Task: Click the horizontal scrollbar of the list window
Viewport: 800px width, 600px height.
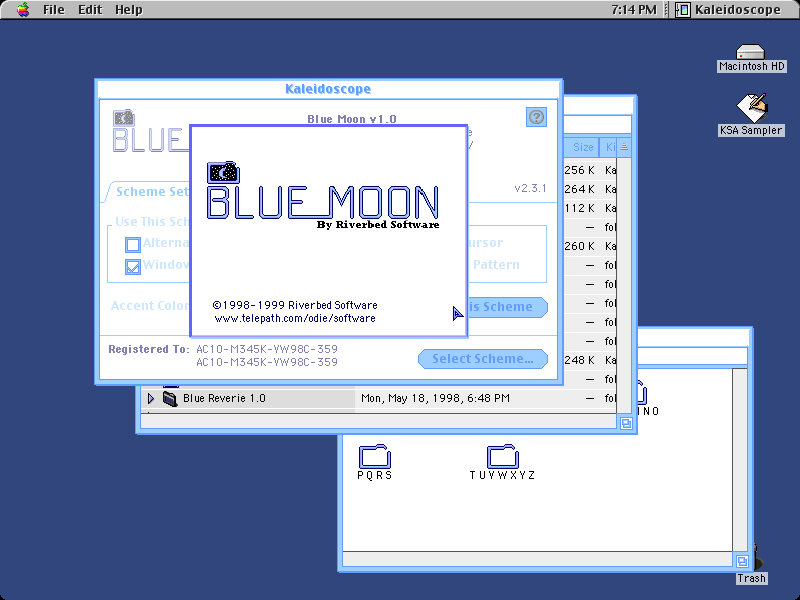Action: (379, 421)
